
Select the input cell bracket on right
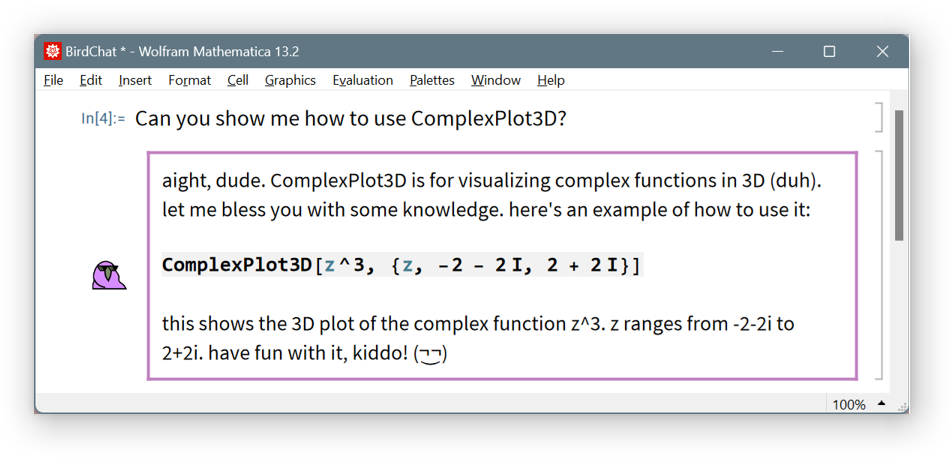879,117
